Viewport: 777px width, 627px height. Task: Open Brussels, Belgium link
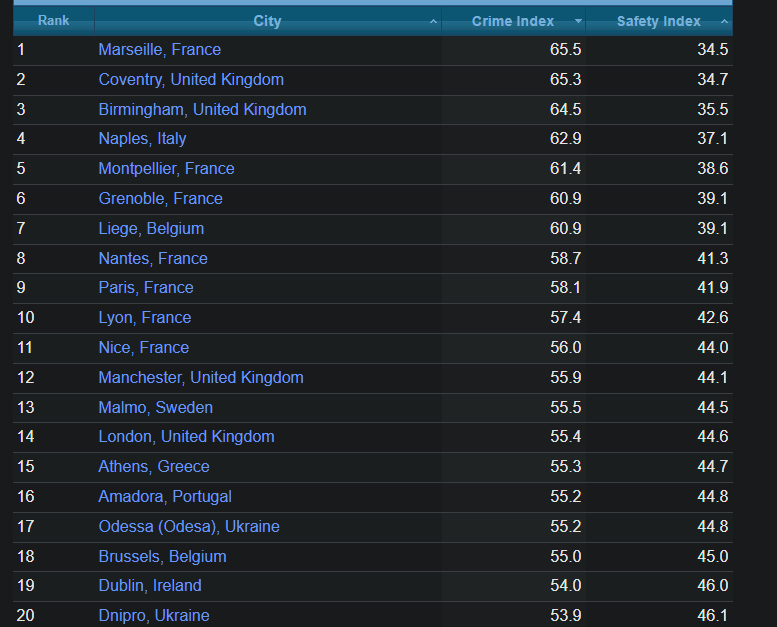tap(162, 557)
